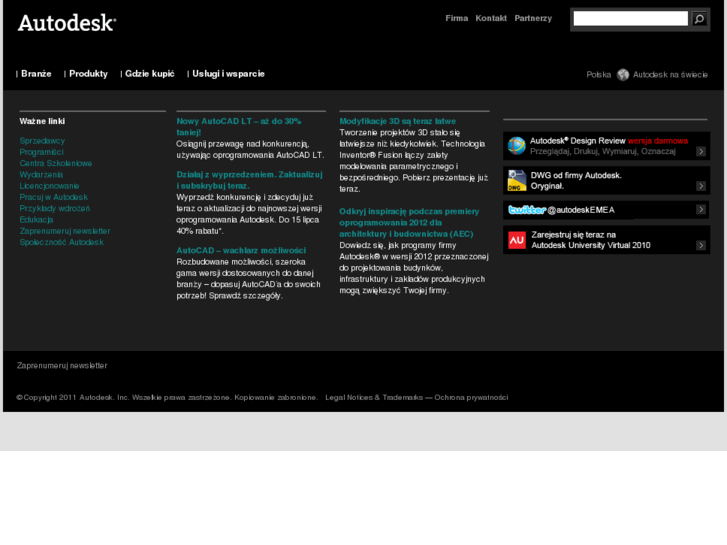
Task: Open Legal Notices & Trademarks link
Action: (374, 398)
